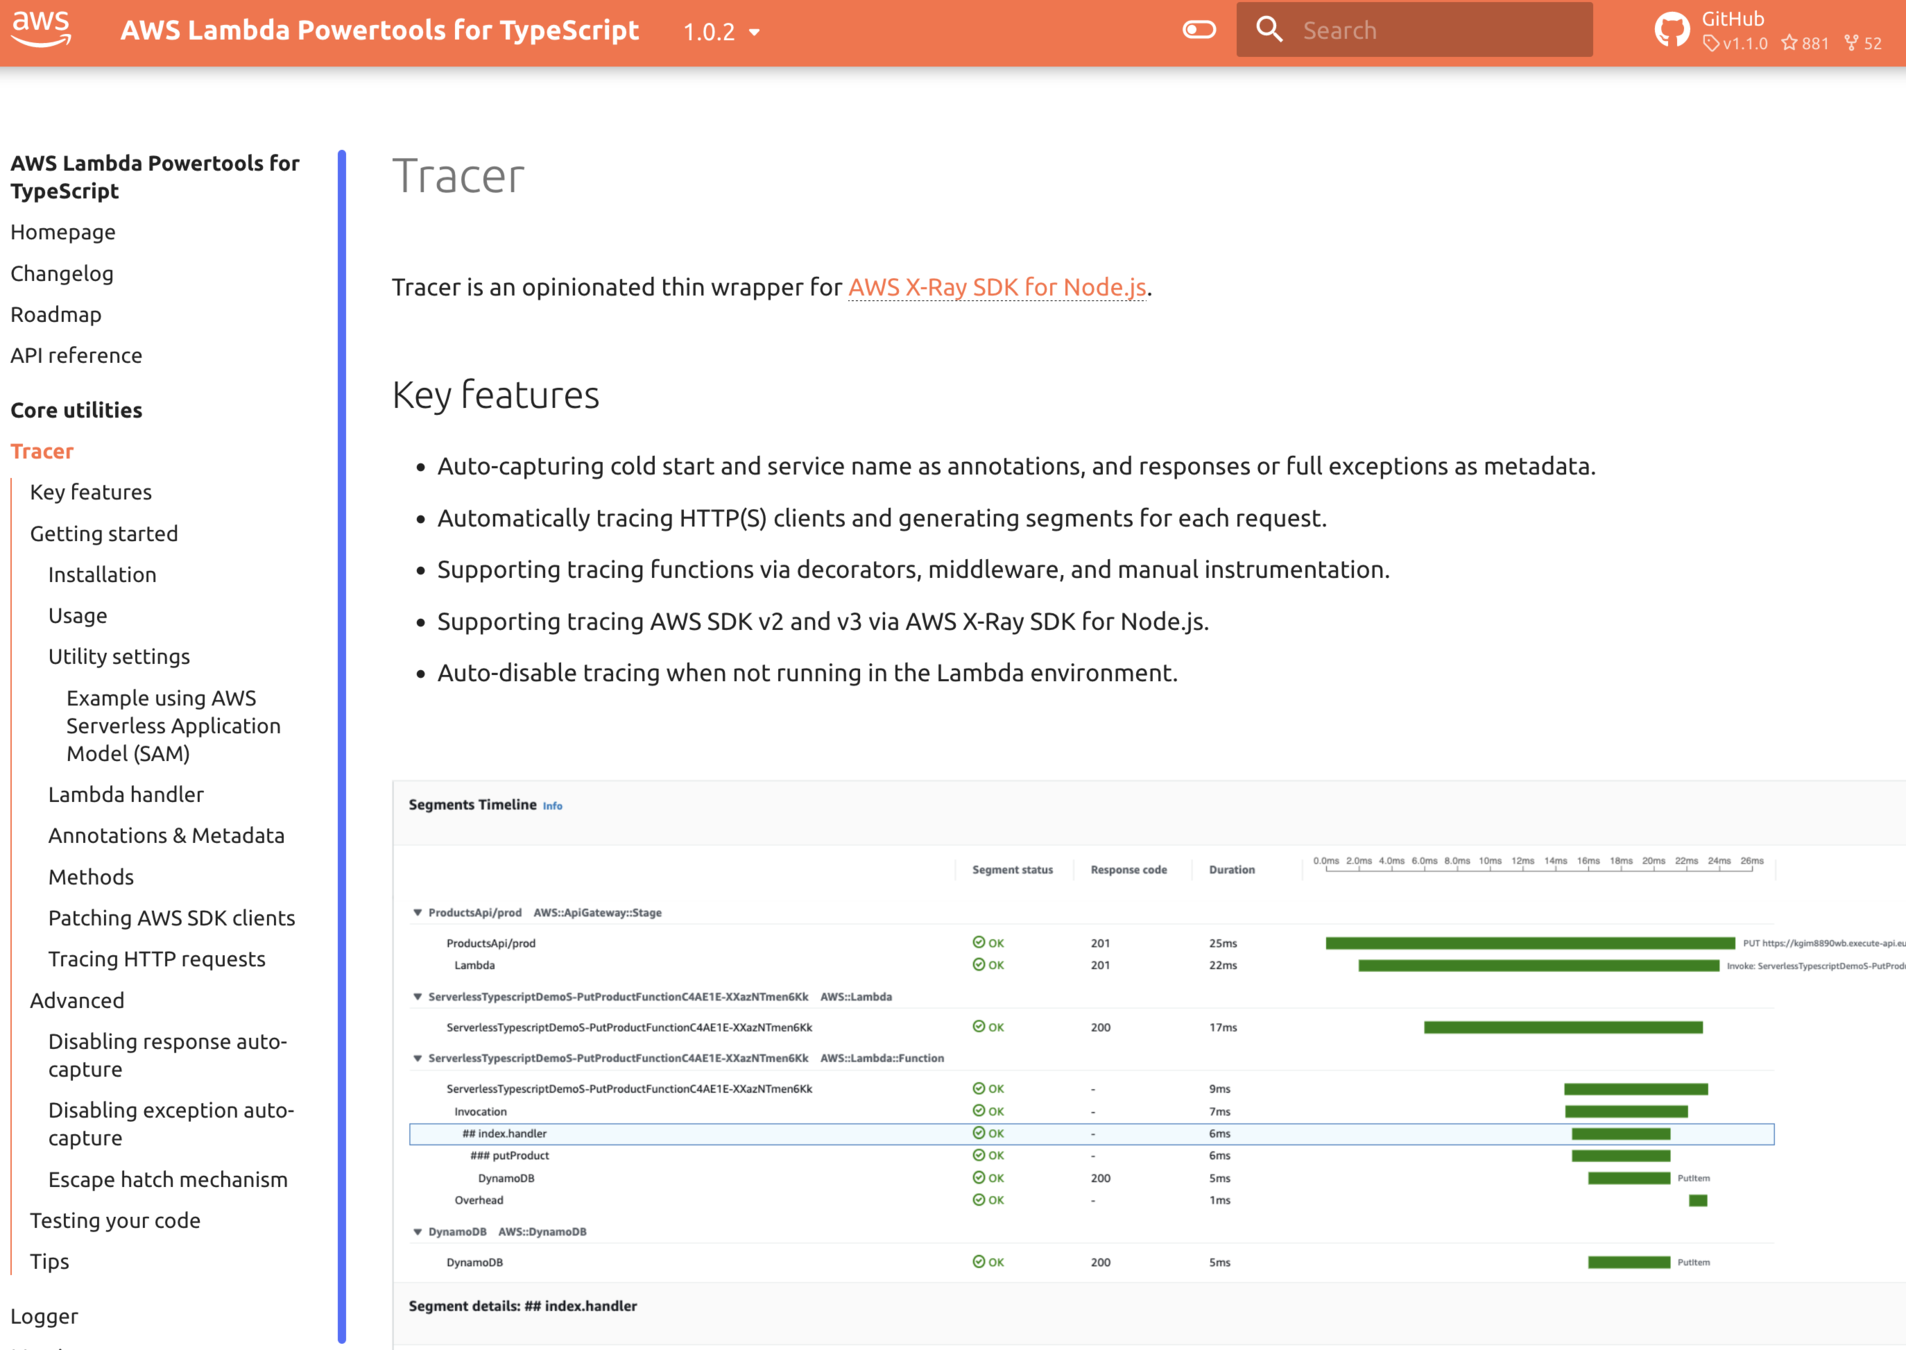Select the Tracer sidebar item
This screenshot has height=1350, width=1906.
(42, 451)
